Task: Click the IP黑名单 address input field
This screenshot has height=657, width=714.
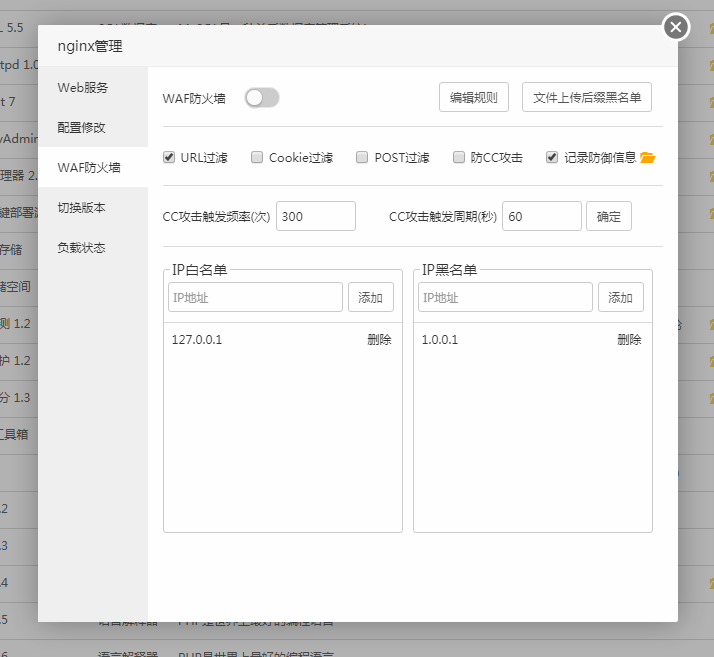Action: 505,297
